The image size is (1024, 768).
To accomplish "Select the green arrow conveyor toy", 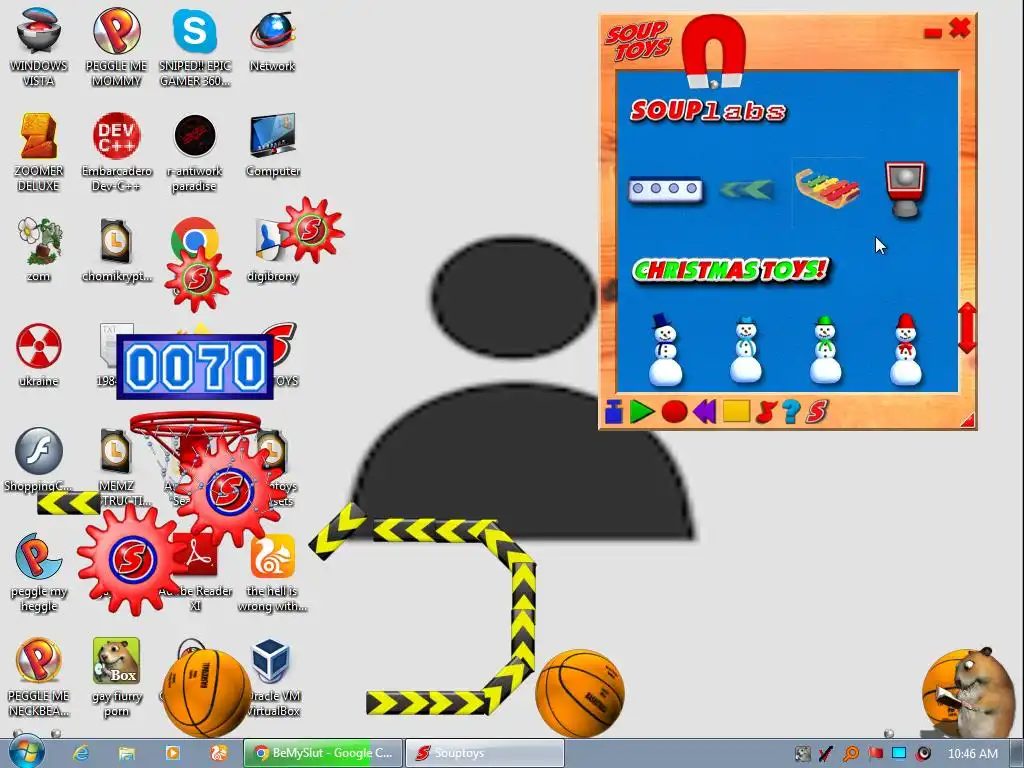I will 746,190.
